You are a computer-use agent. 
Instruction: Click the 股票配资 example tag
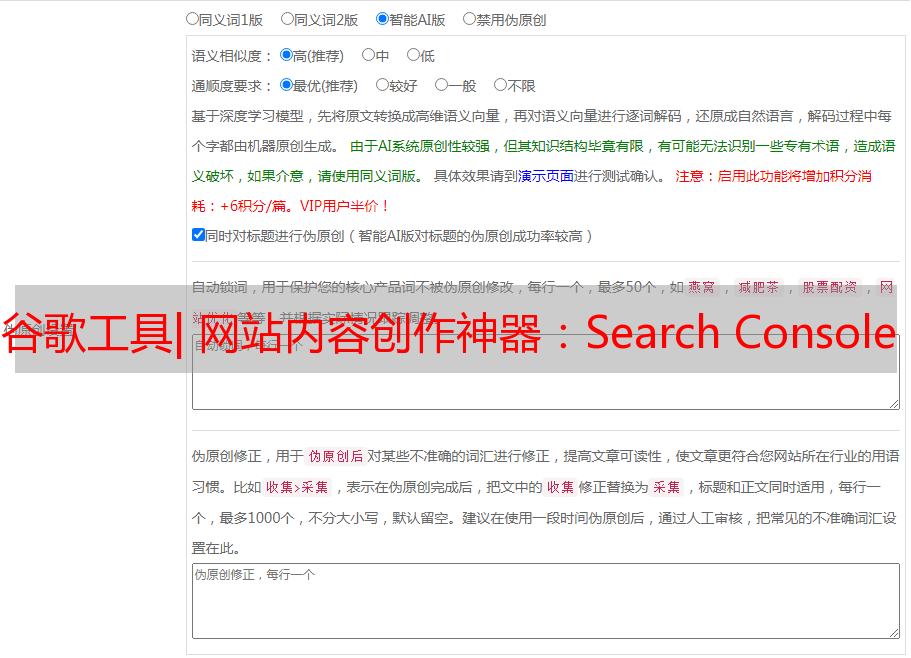point(830,287)
